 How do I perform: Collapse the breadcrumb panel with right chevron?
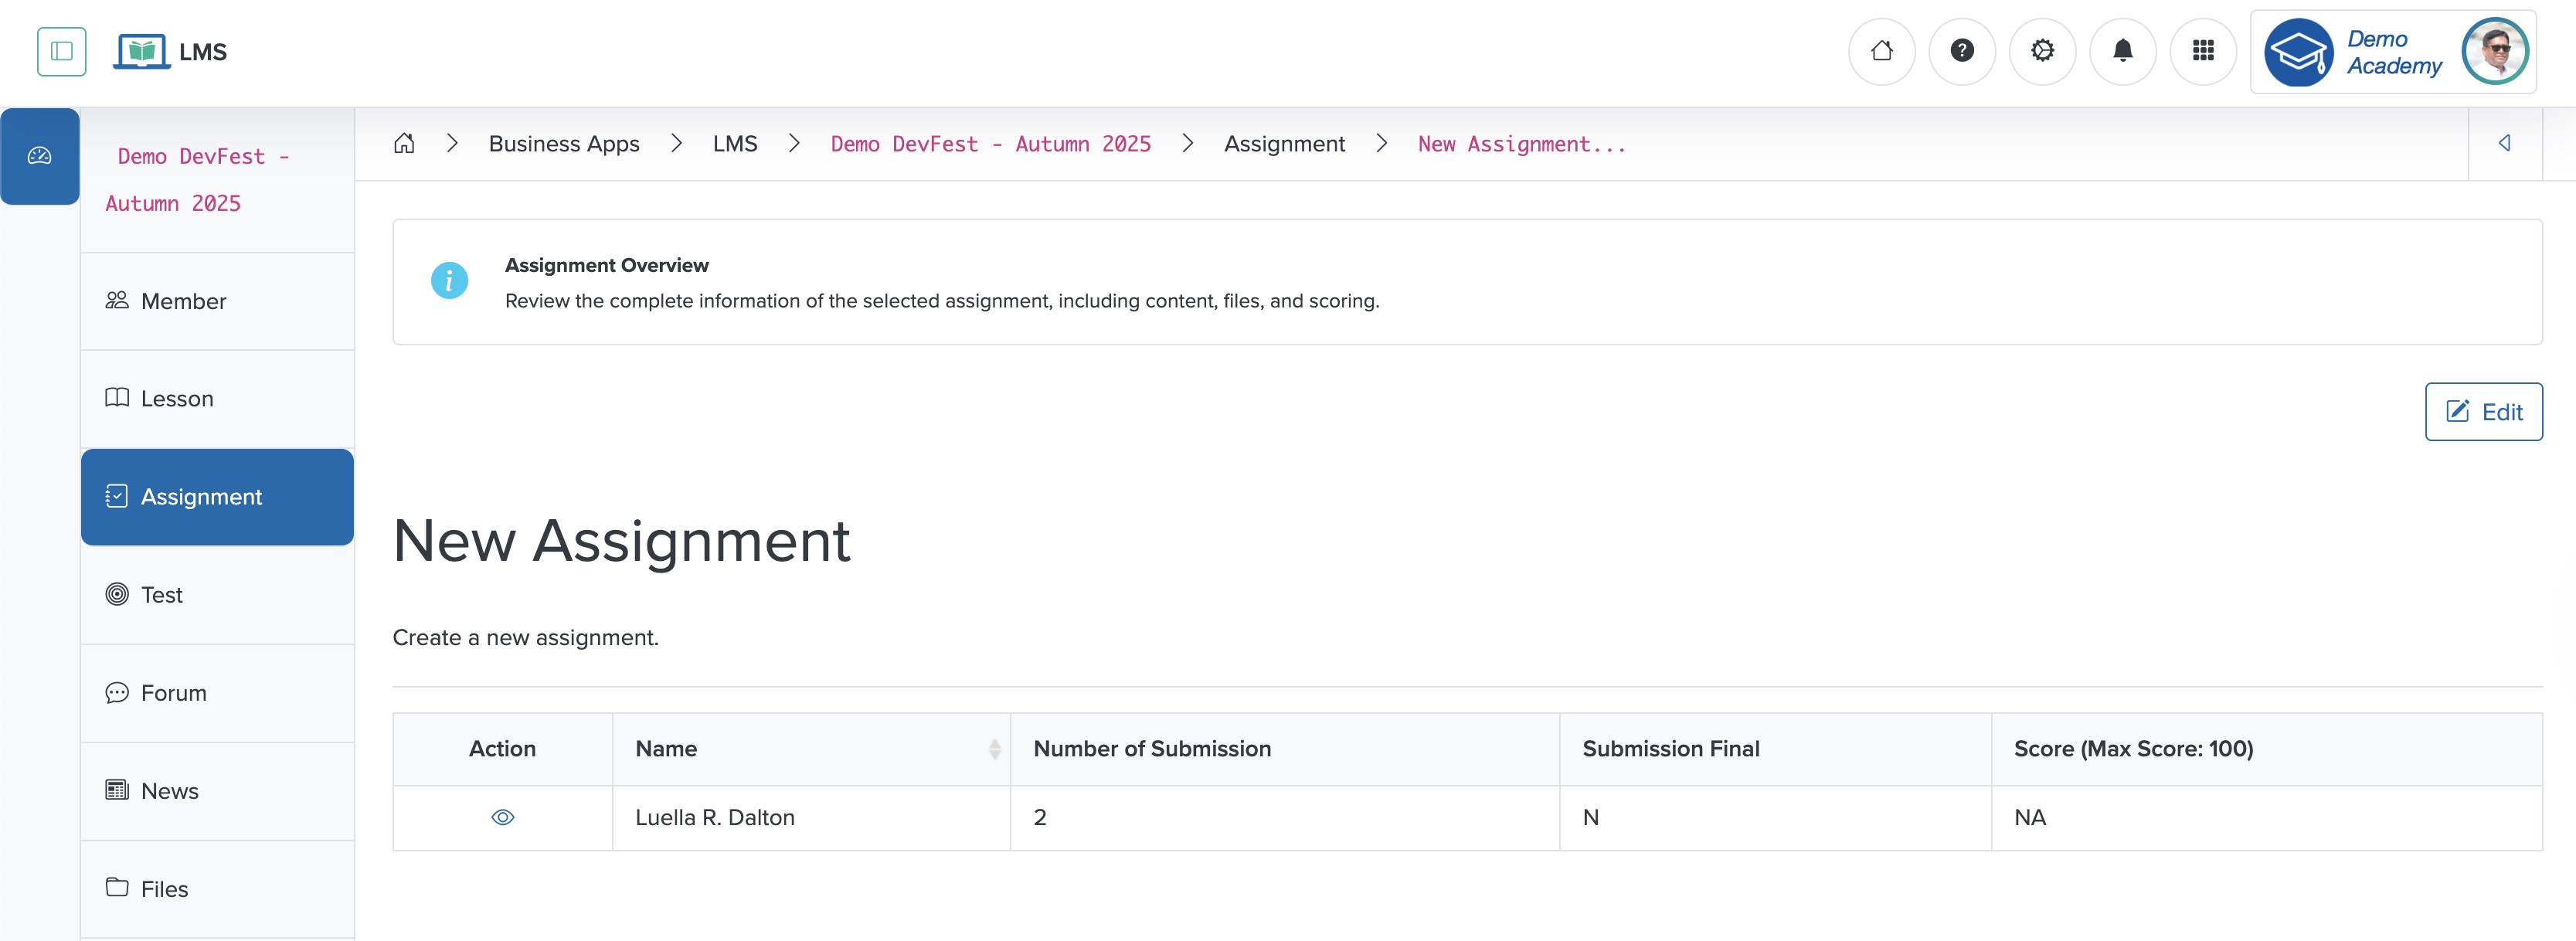[x=2505, y=143]
